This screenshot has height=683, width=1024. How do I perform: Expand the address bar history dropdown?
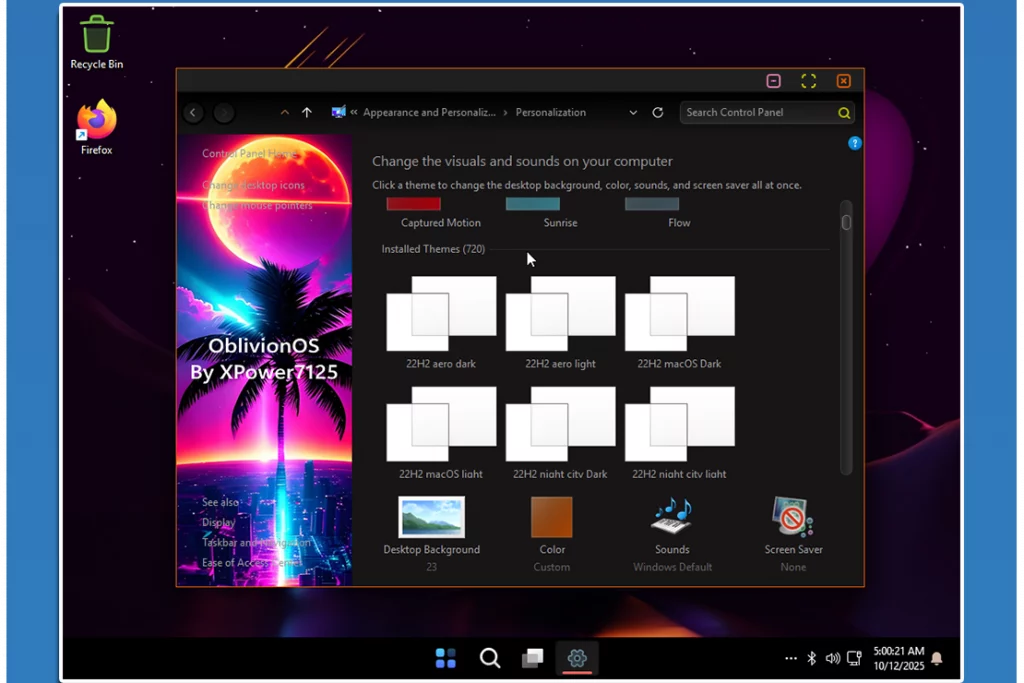coord(633,113)
